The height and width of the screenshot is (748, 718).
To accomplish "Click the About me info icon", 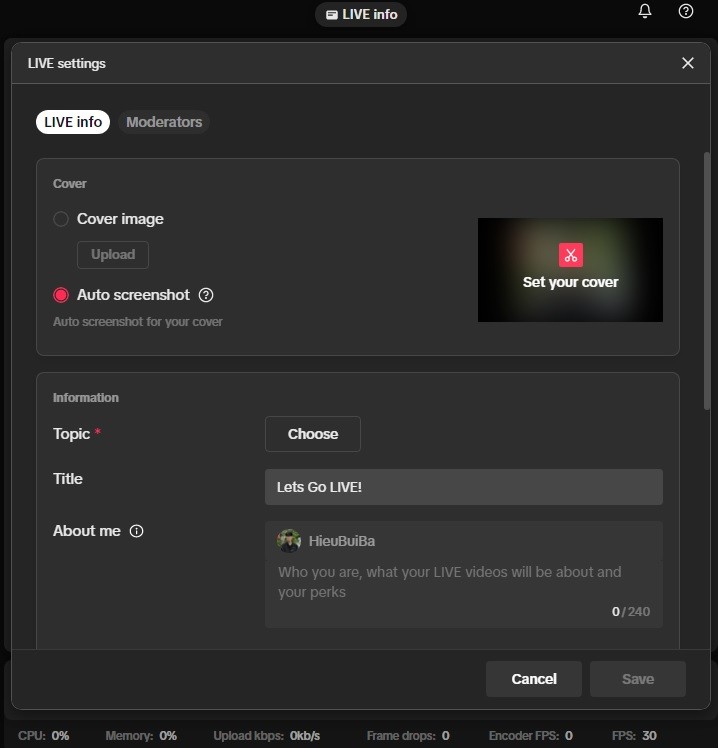I will click(136, 531).
